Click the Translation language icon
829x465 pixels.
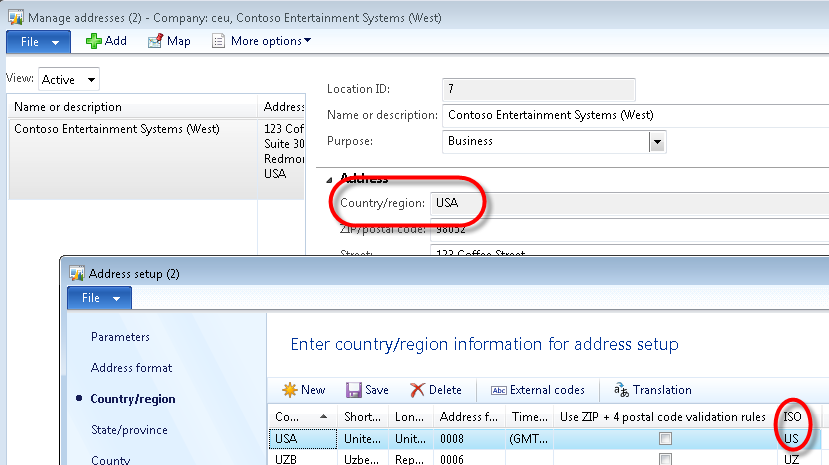coord(621,390)
